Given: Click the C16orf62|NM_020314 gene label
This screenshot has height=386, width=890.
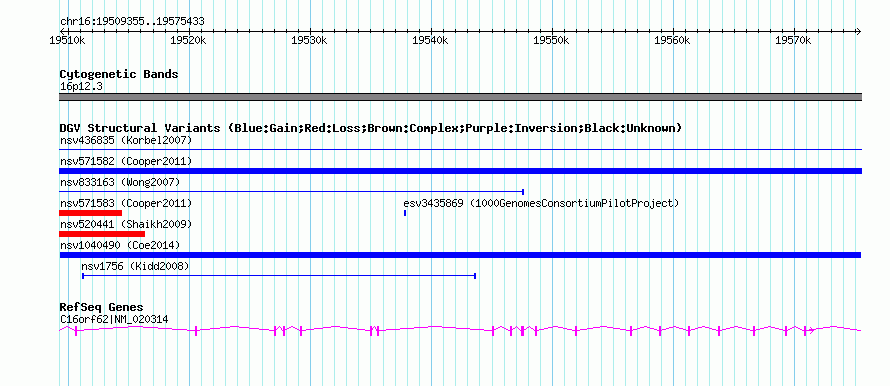Looking at the screenshot, I should [114, 320].
